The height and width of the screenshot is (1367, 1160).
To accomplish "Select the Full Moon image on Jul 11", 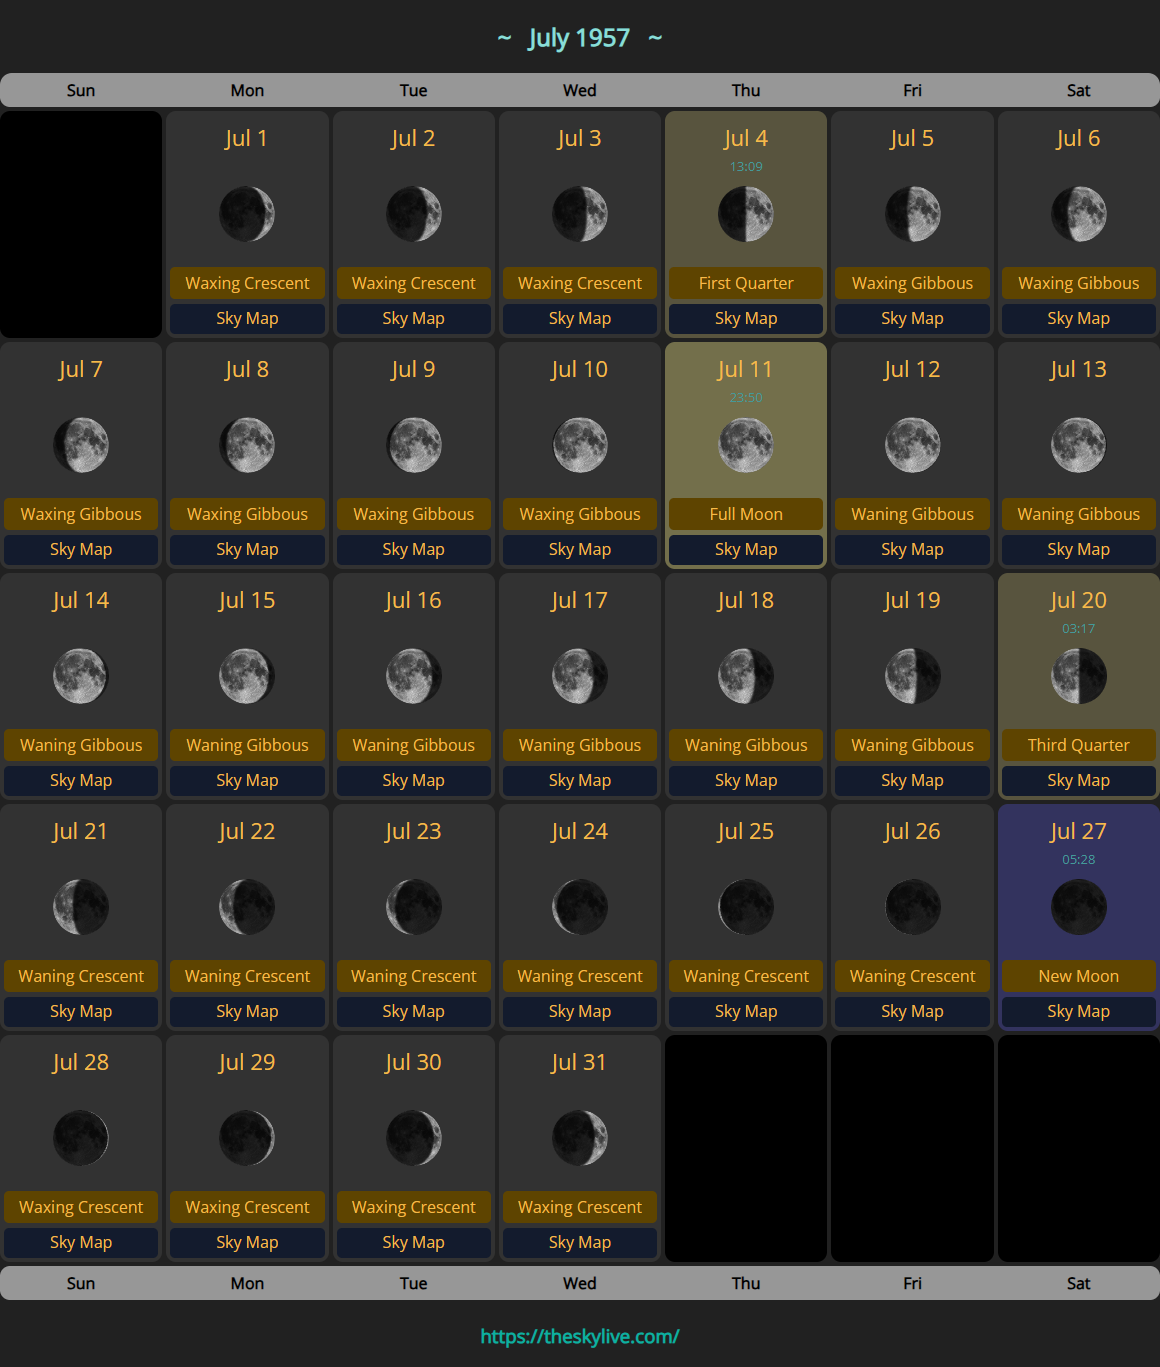I will point(746,445).
